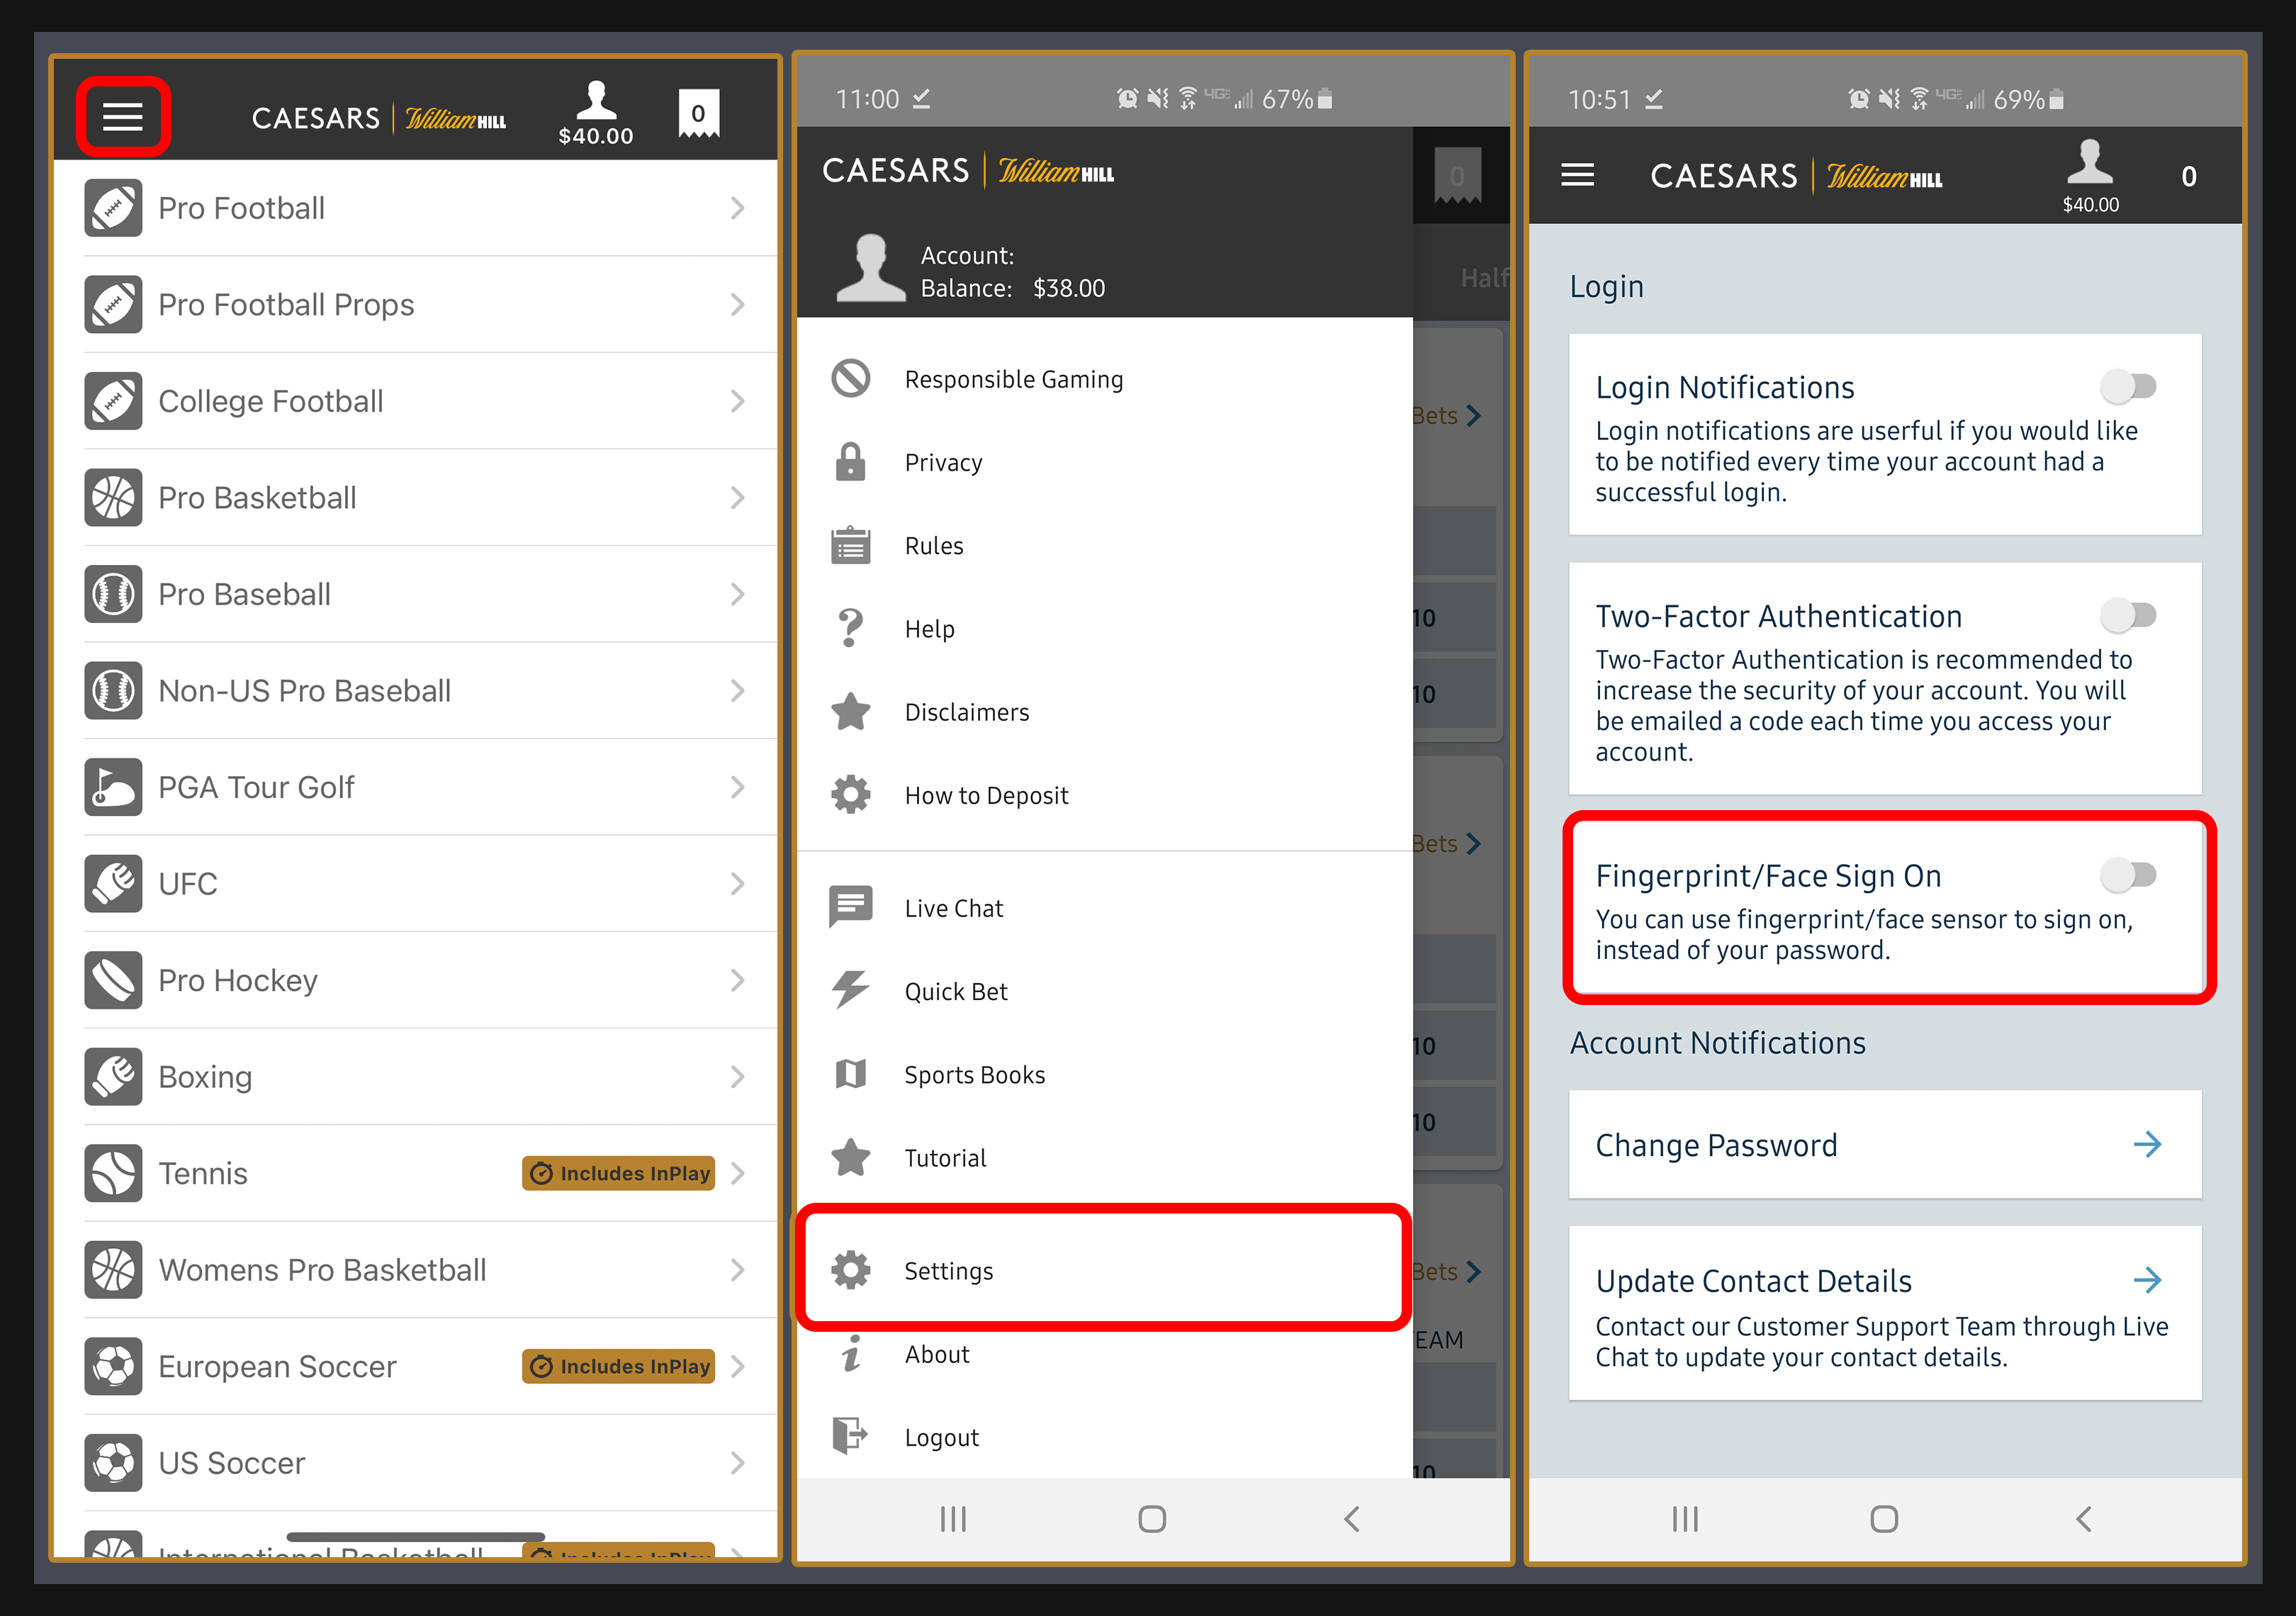Tap the US Soccer ball icon
The width and height of the screenshot is (2296, 1616).
(x=113, y=1463)
